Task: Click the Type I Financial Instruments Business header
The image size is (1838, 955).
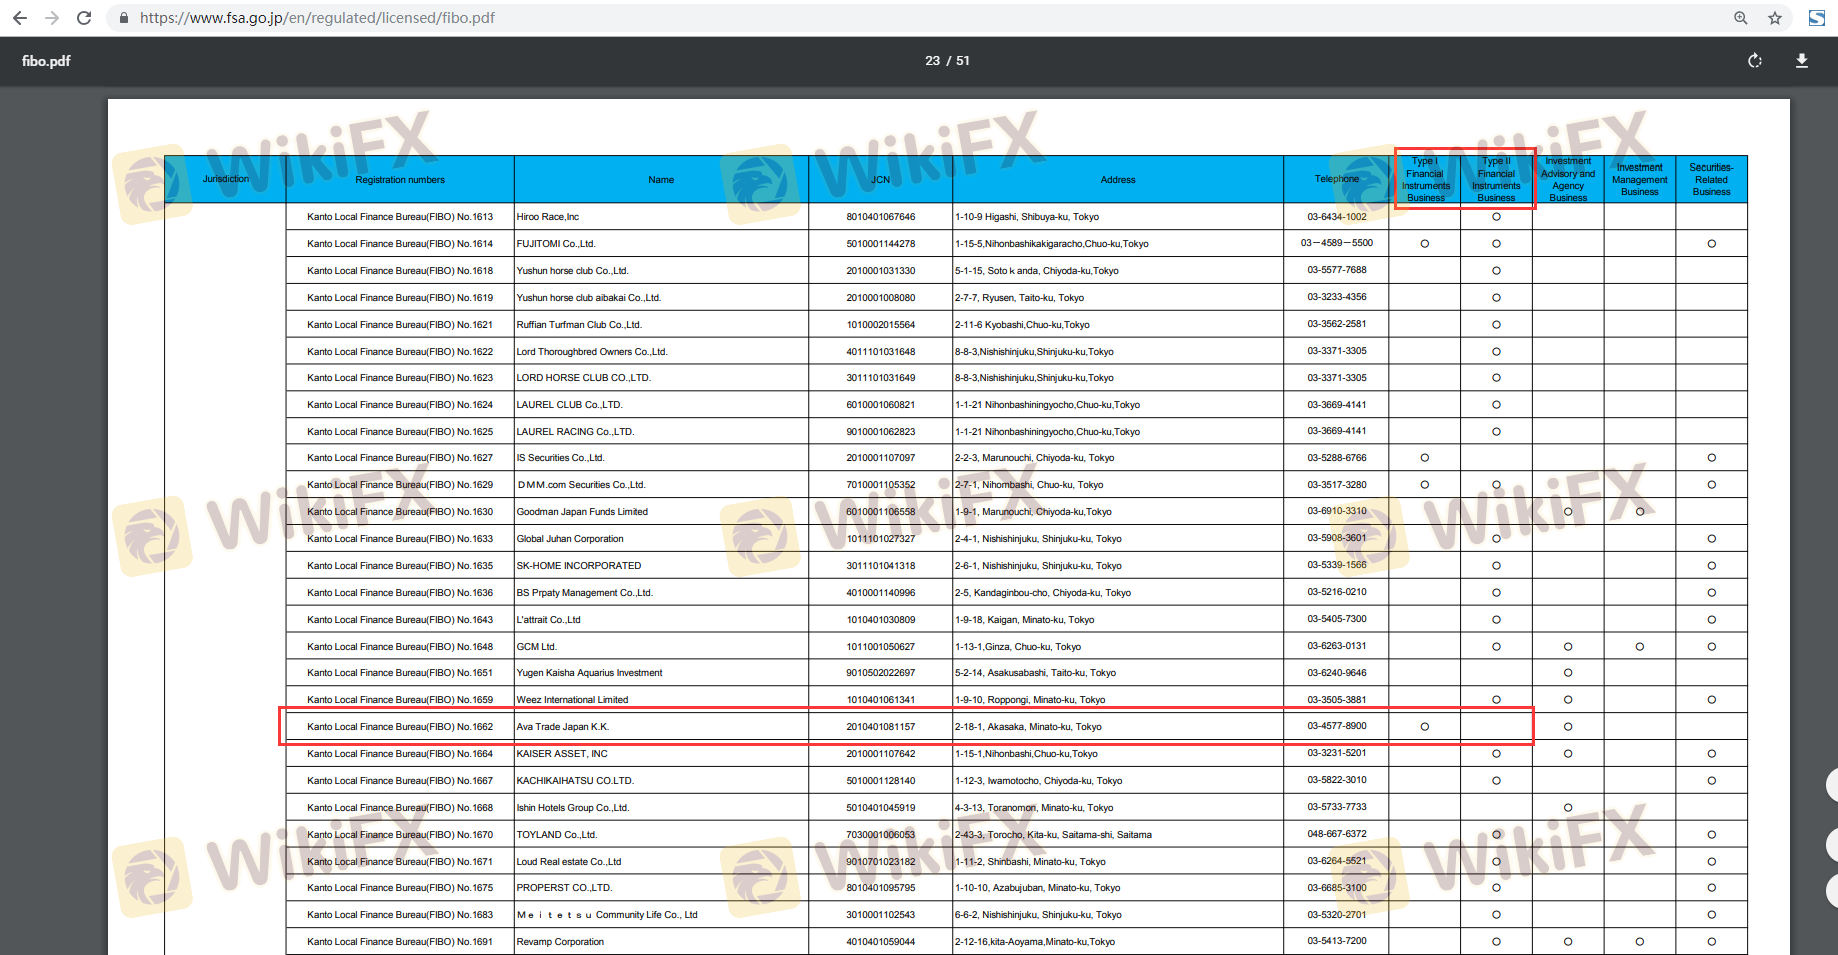Action: pyautogui.click(x=1425, y=179)
